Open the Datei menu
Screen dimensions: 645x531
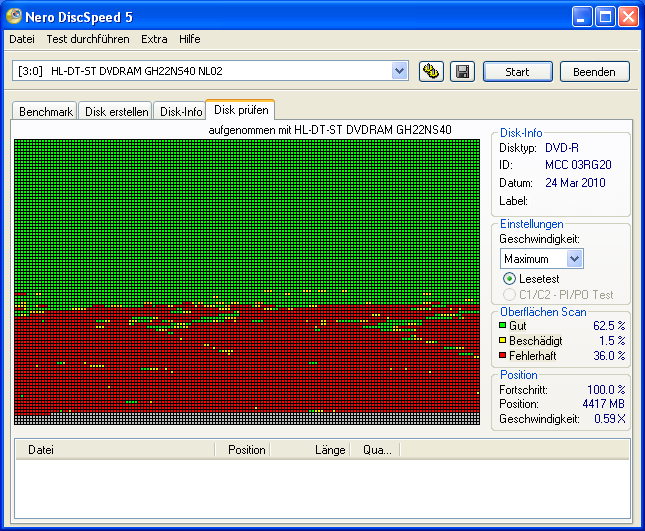tap(22, 39)
